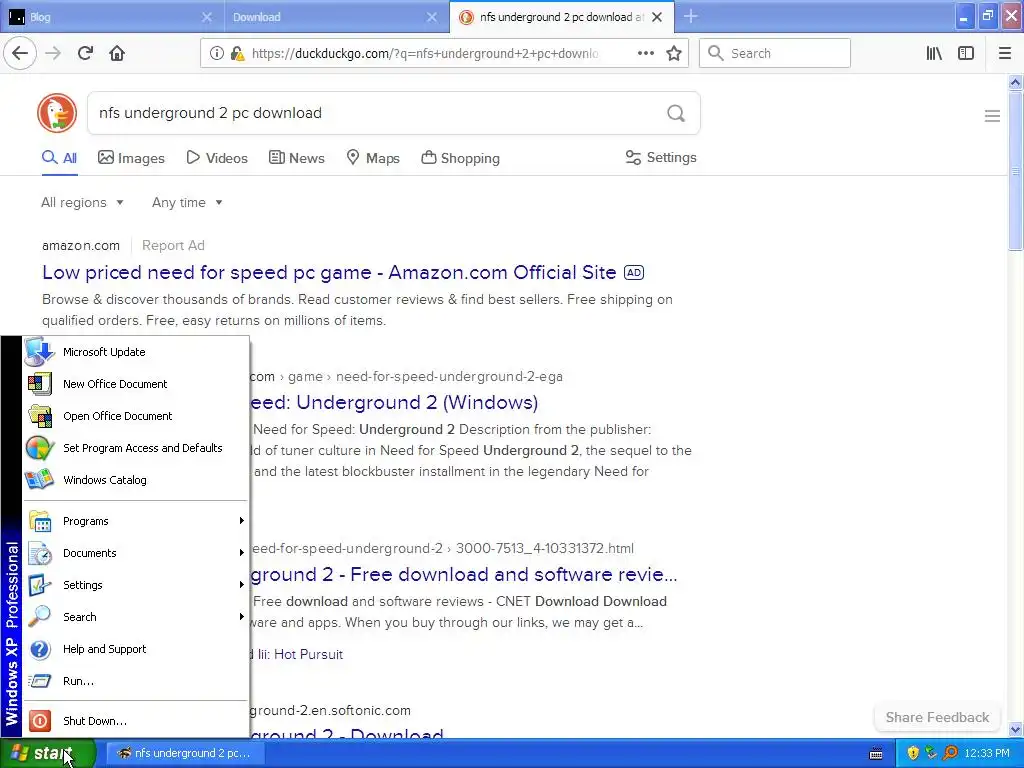Viewport: 1024px width, 768px height.
Task: Open DuckDuckGo side menu icon
Action: 992,116
